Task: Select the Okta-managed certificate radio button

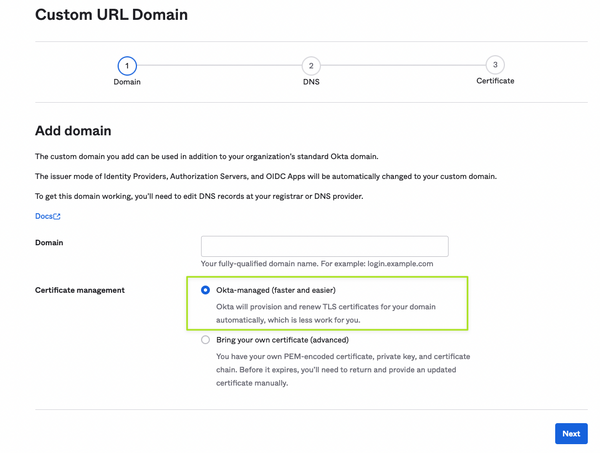Action: point(205,290)
